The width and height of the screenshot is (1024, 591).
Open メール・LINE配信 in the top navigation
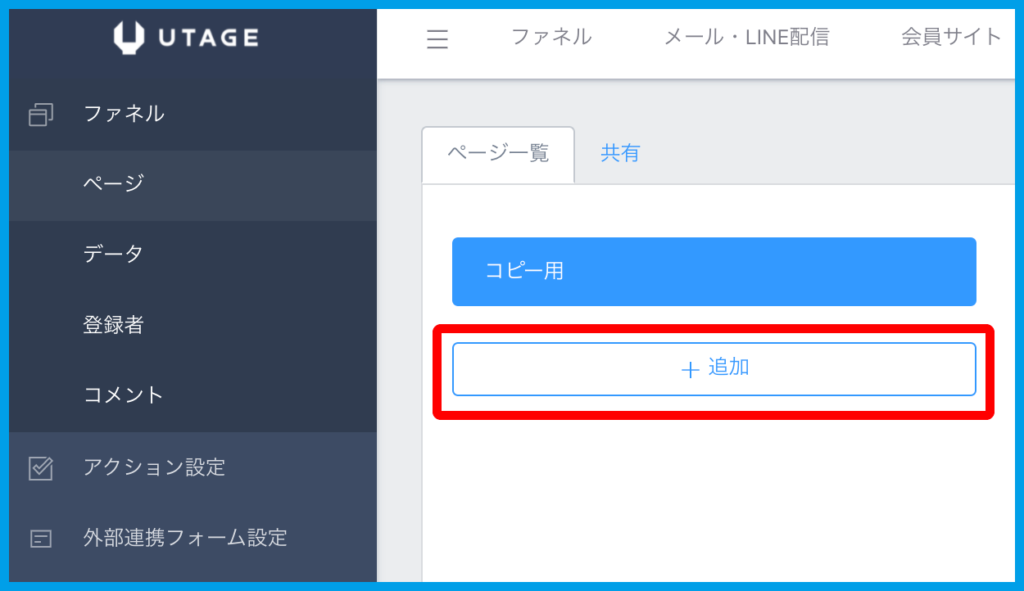click(746, 37)
